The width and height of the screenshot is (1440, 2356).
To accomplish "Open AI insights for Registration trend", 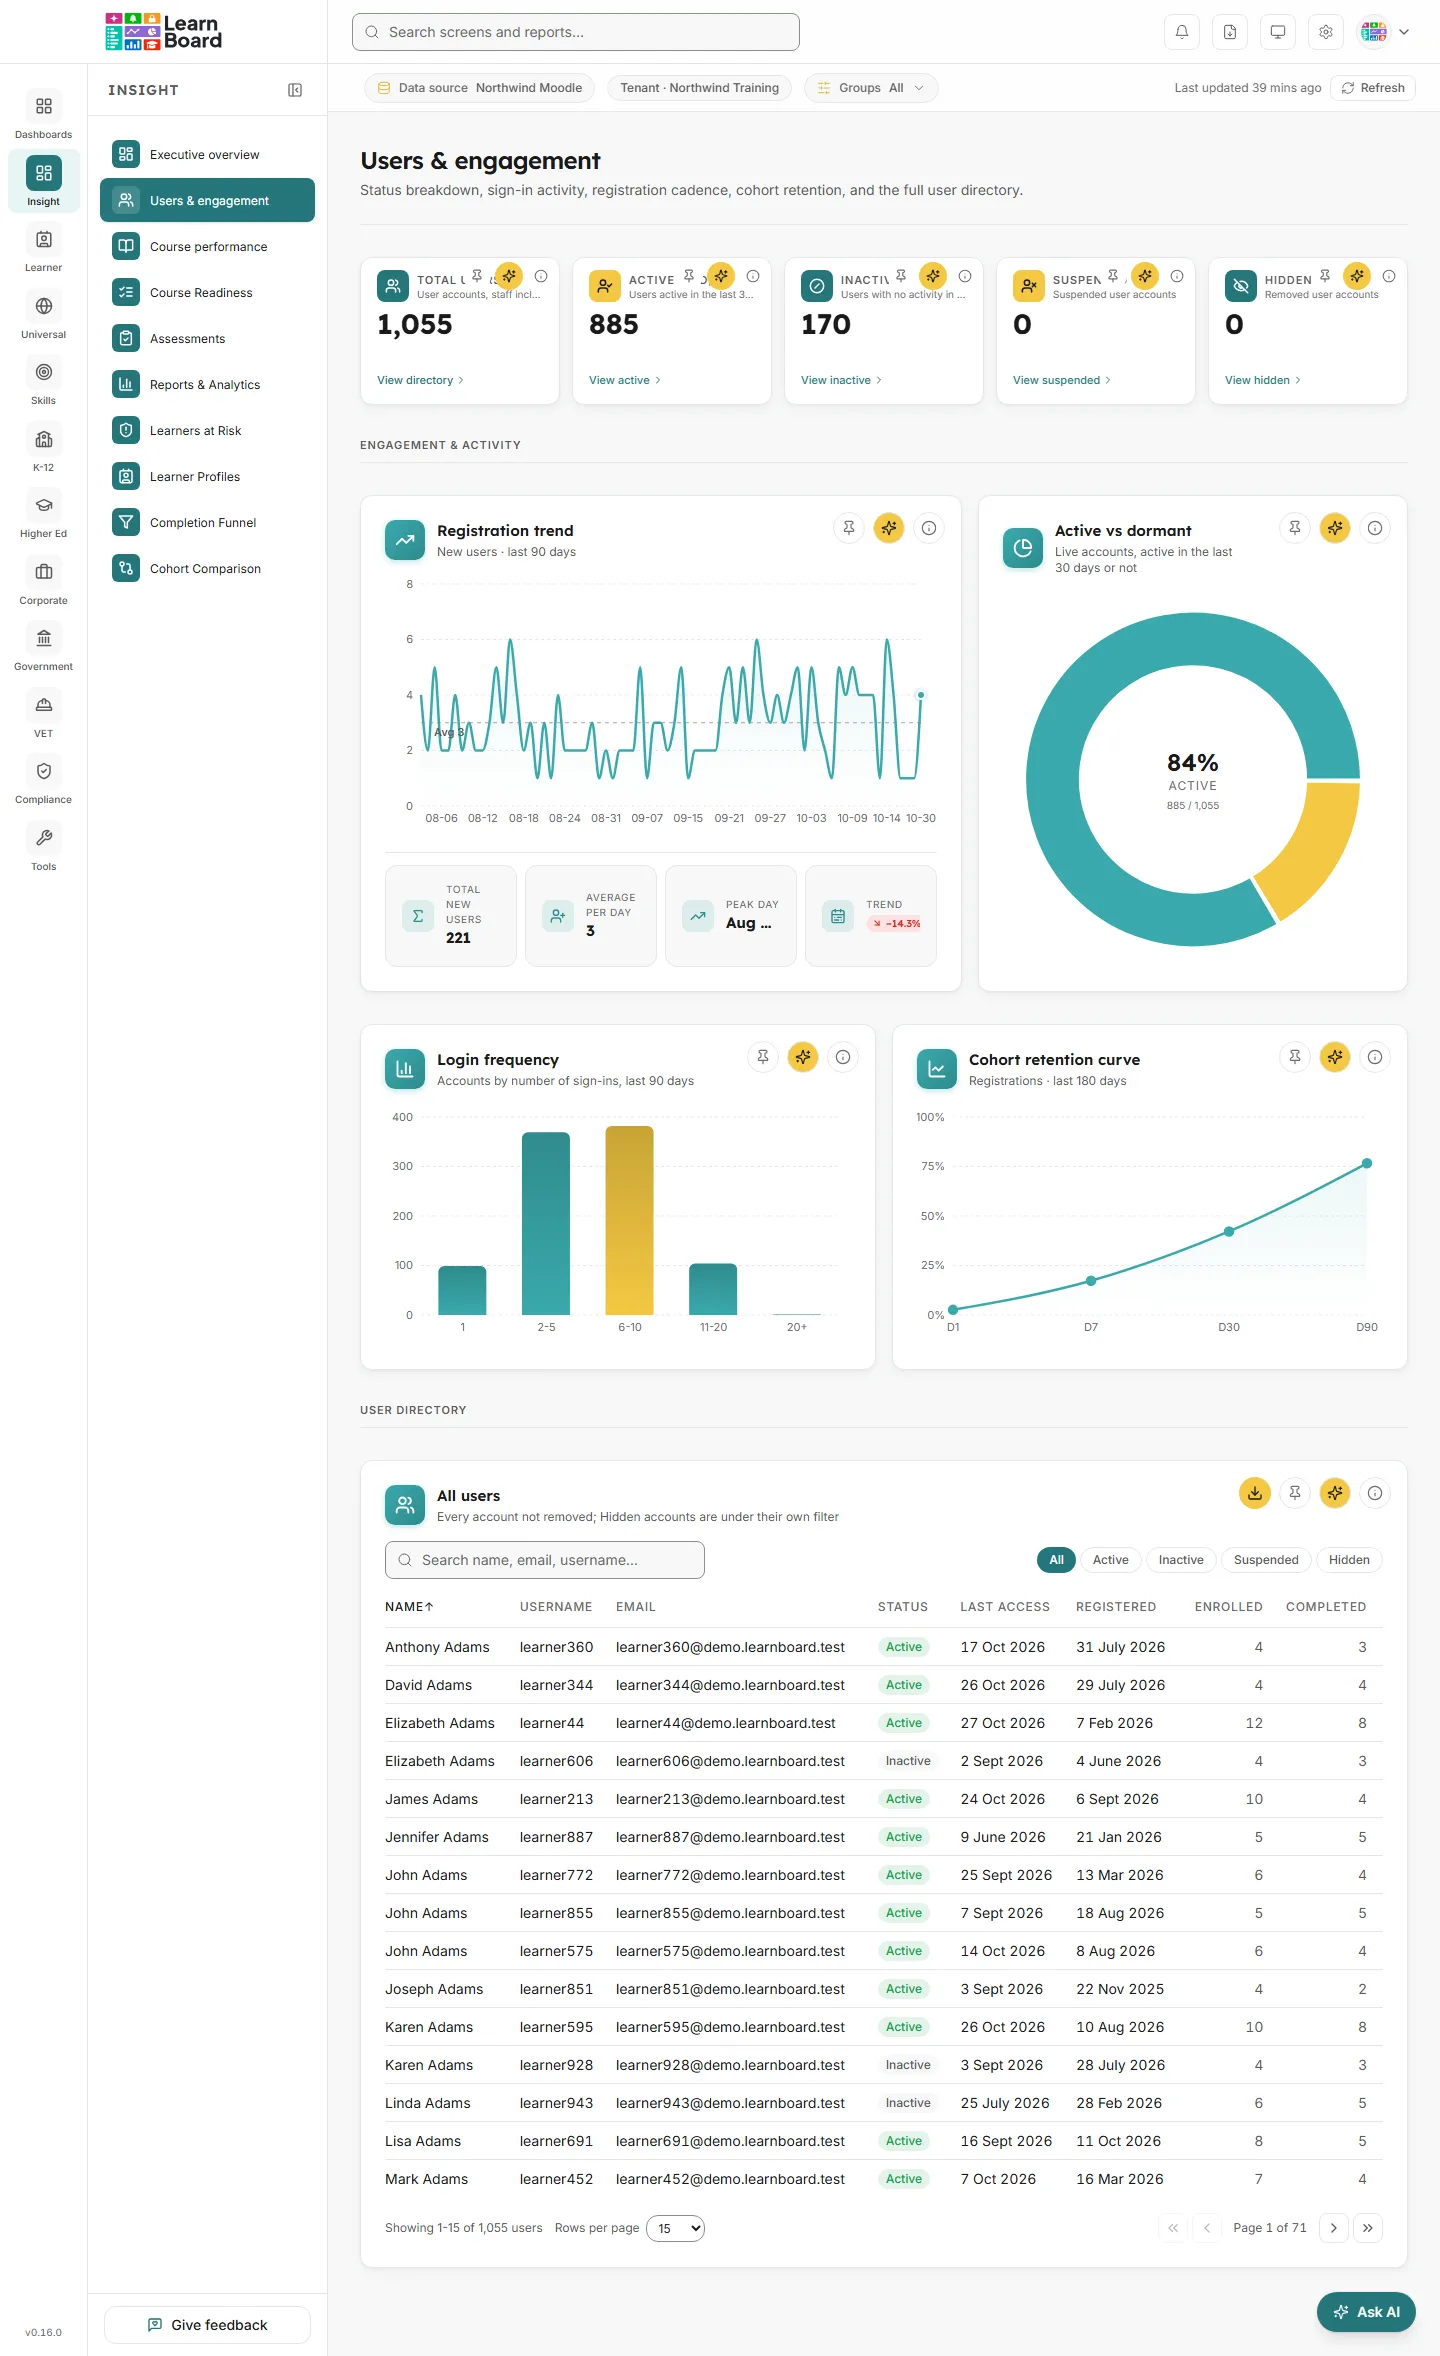I will click(x=889, y=528).
